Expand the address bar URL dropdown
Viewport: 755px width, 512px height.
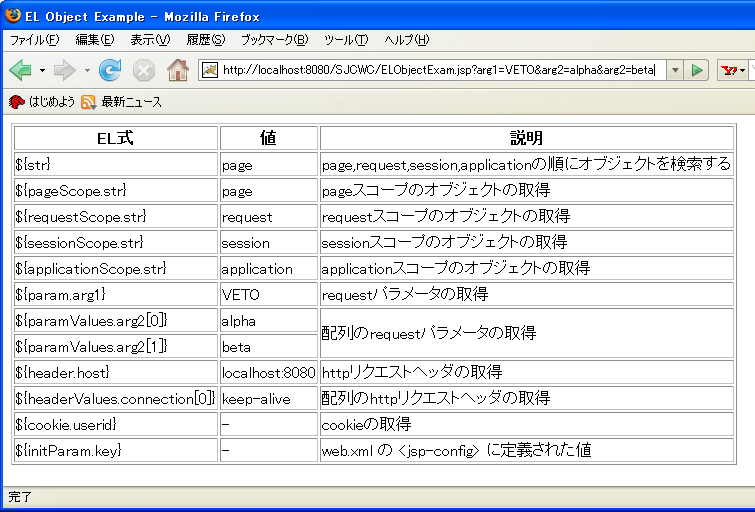coord(674,70)
